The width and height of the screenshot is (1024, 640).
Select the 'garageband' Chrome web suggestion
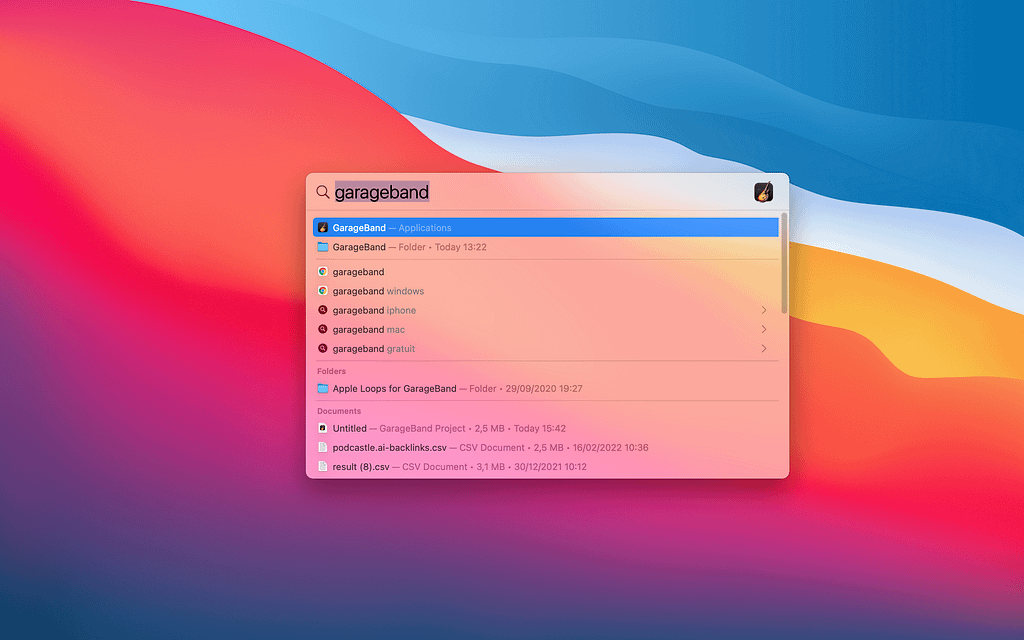pyautogui.click(x=546, y=272)
